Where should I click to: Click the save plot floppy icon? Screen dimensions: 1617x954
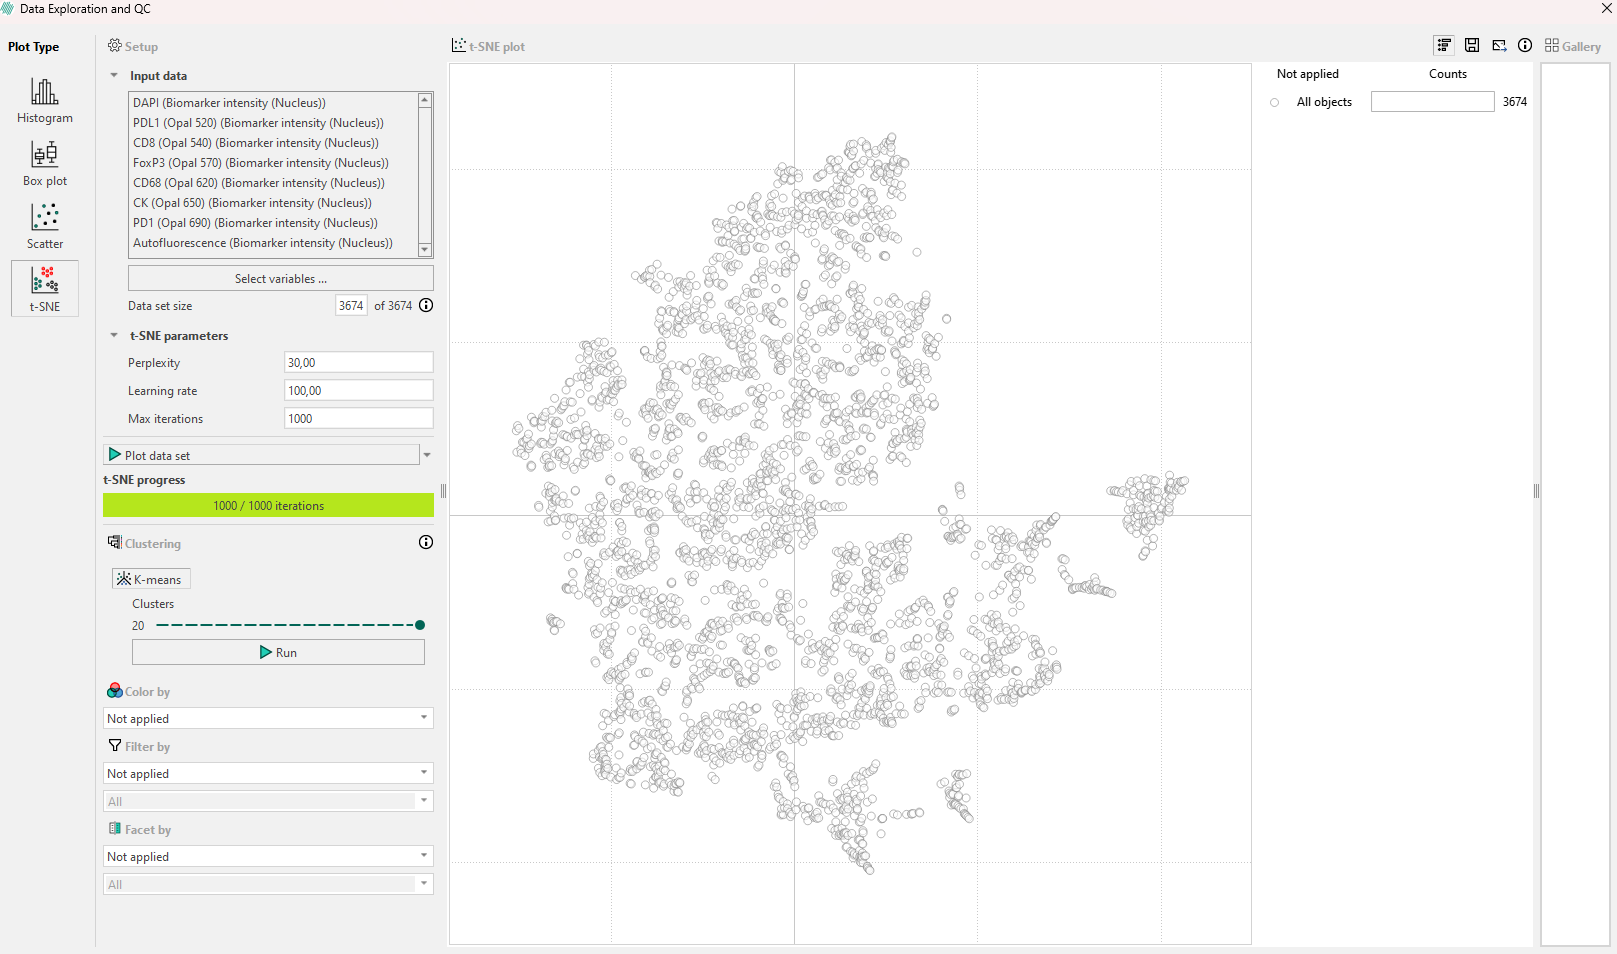coord(1472,45)
